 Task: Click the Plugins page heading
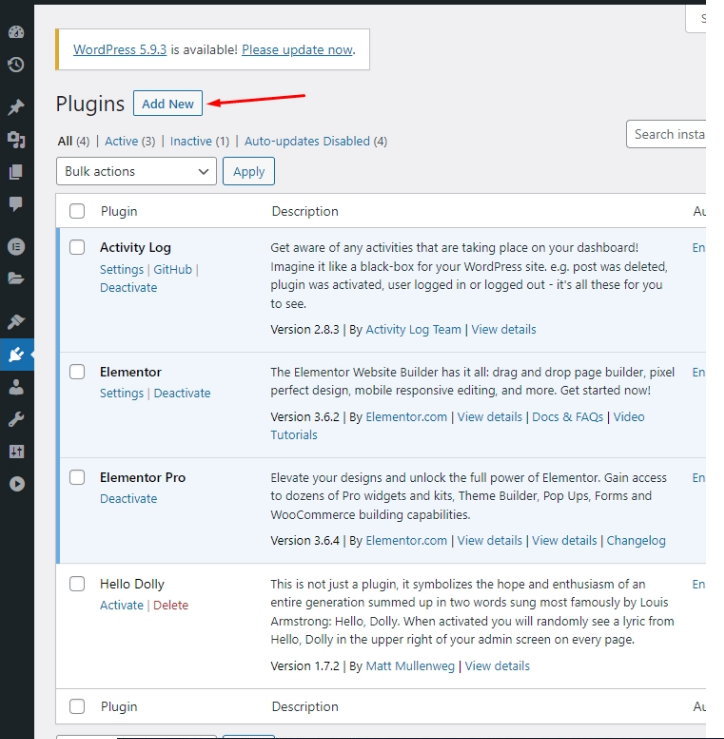coord(90,104)
